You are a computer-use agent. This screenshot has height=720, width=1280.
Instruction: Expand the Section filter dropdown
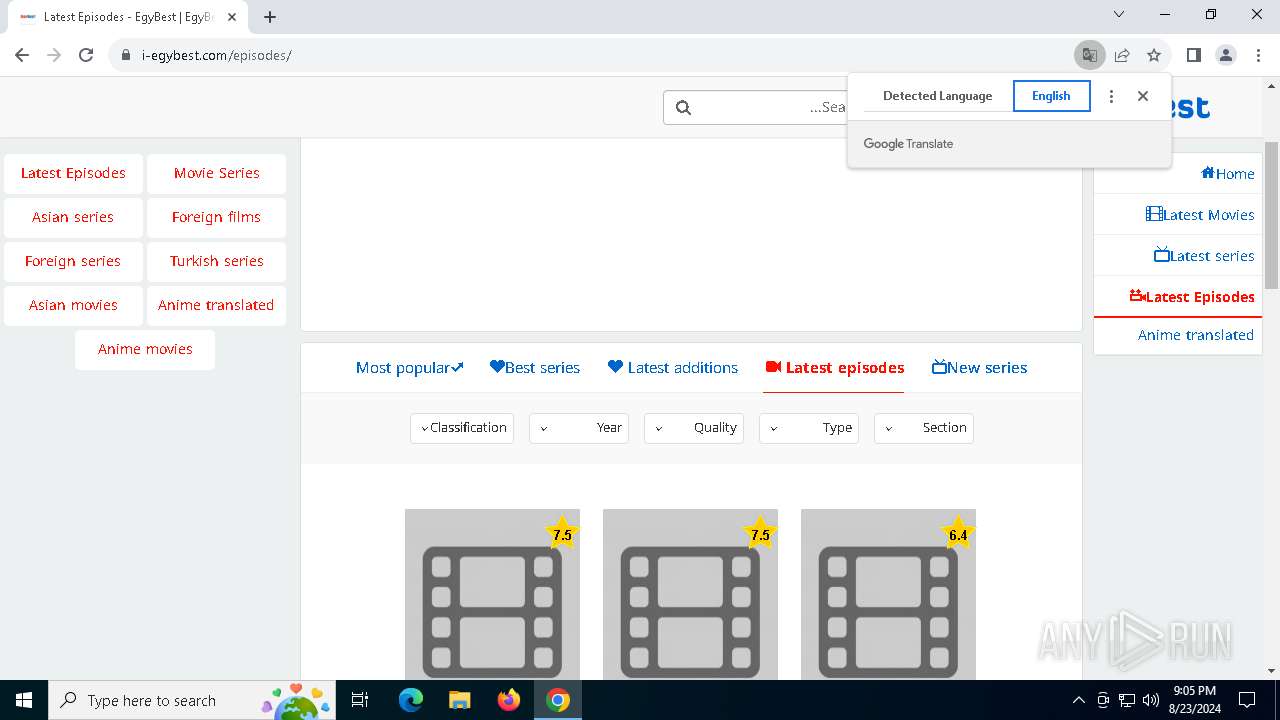(x=924, y=428)
